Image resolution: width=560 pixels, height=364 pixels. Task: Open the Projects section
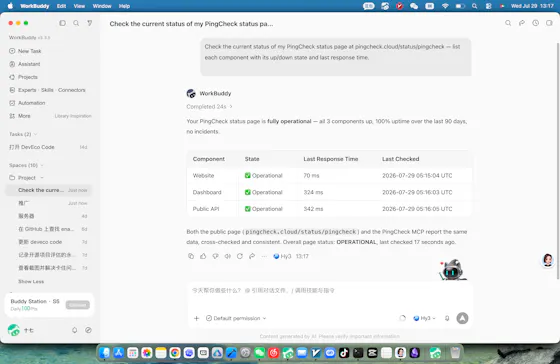23,77
